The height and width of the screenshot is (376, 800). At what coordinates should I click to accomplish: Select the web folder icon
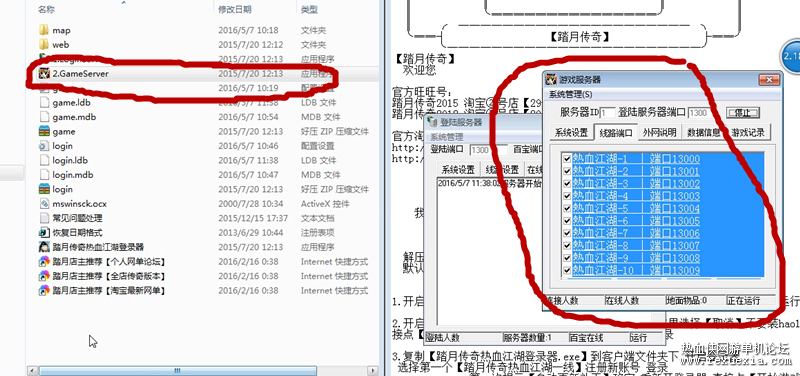[x=44, y=44]
